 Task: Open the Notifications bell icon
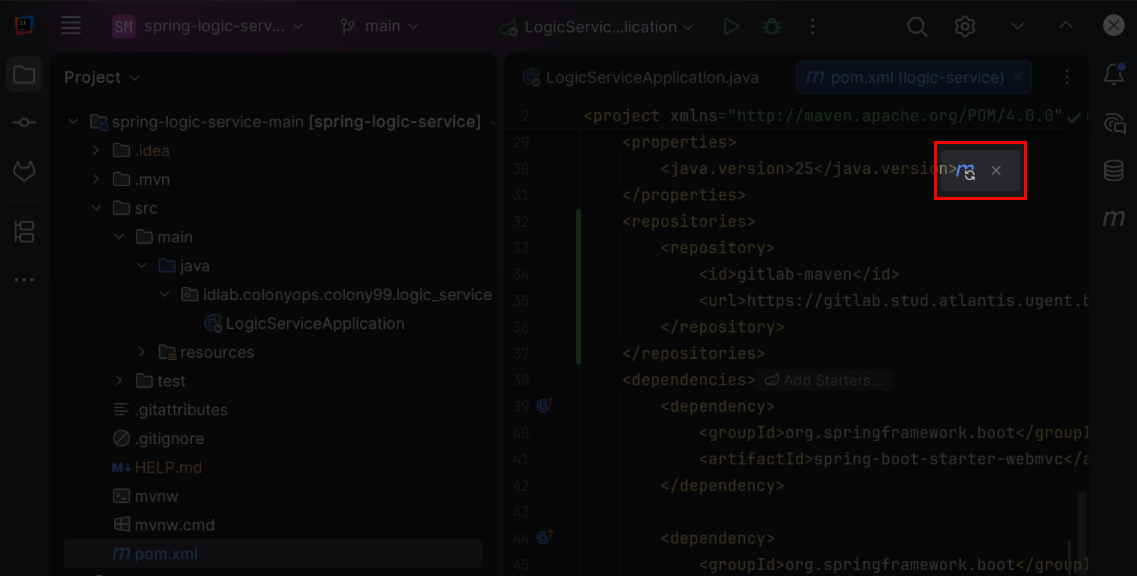(1114, 74)
